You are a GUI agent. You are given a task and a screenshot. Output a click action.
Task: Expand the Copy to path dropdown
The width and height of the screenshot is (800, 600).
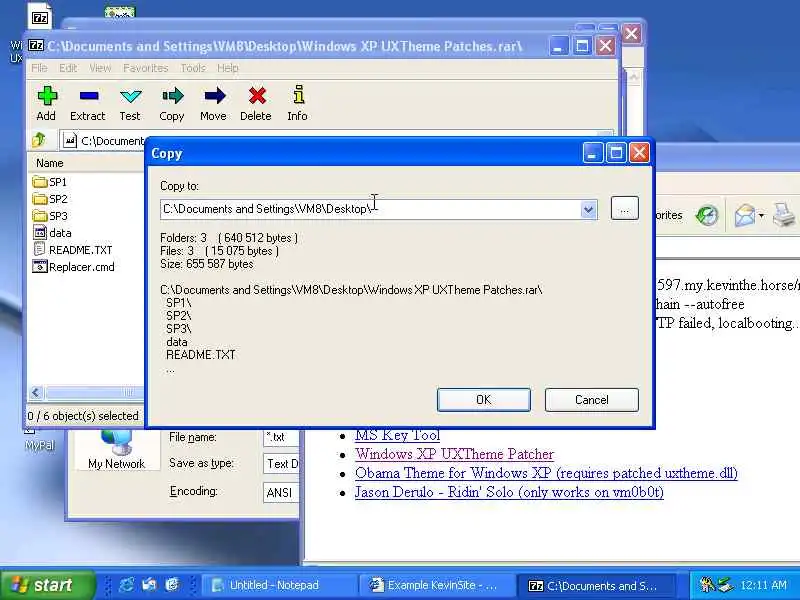tap(588, 209)
